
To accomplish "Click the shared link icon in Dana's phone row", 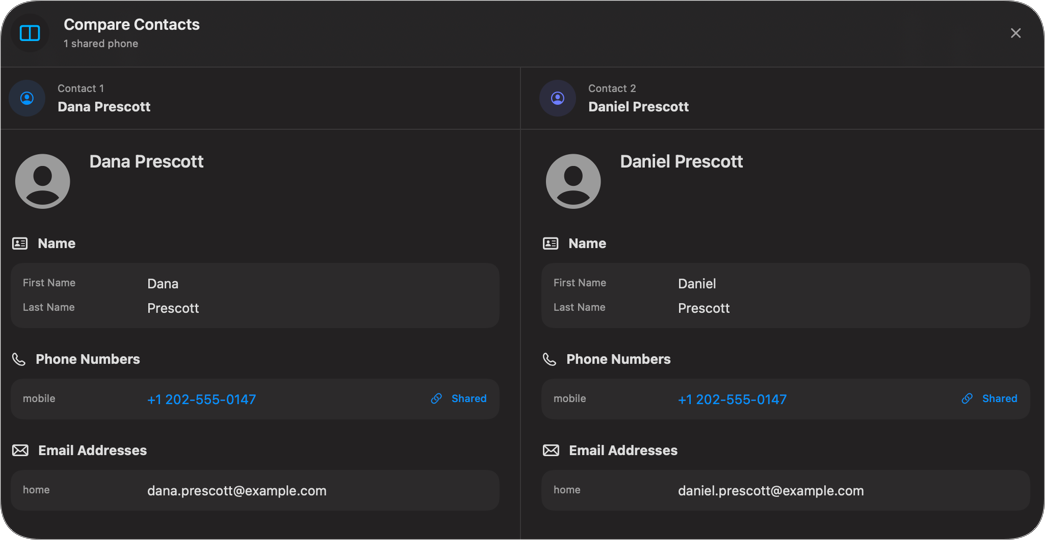I will pos(437,399).
